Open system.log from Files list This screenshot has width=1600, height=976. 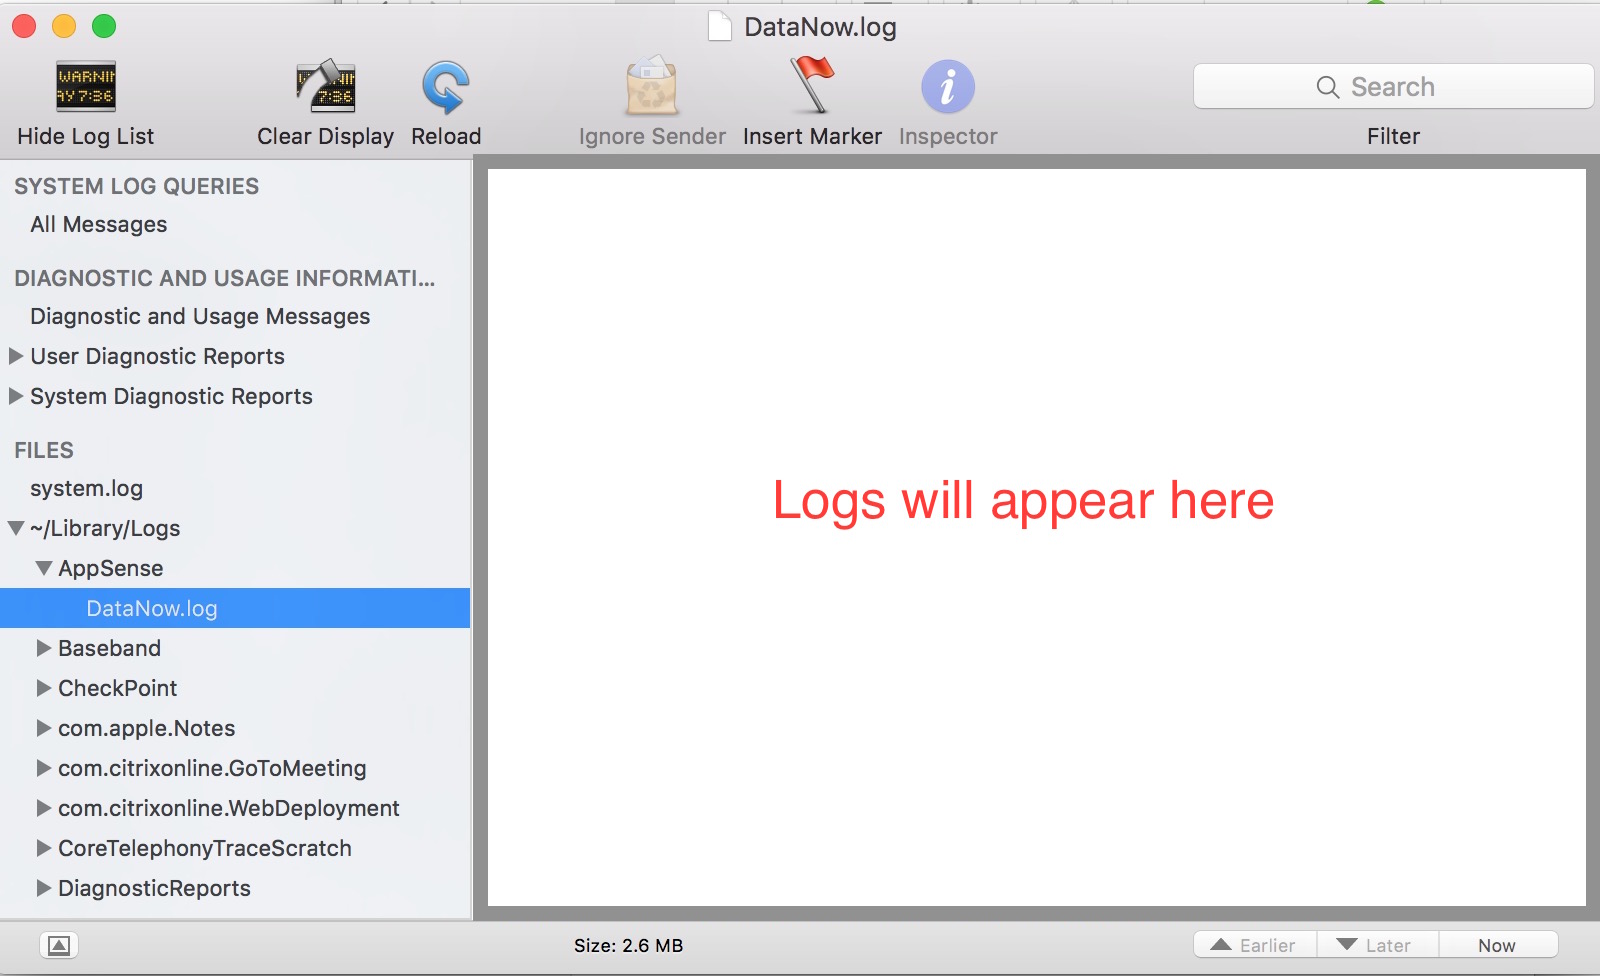(x=87, y=489)
